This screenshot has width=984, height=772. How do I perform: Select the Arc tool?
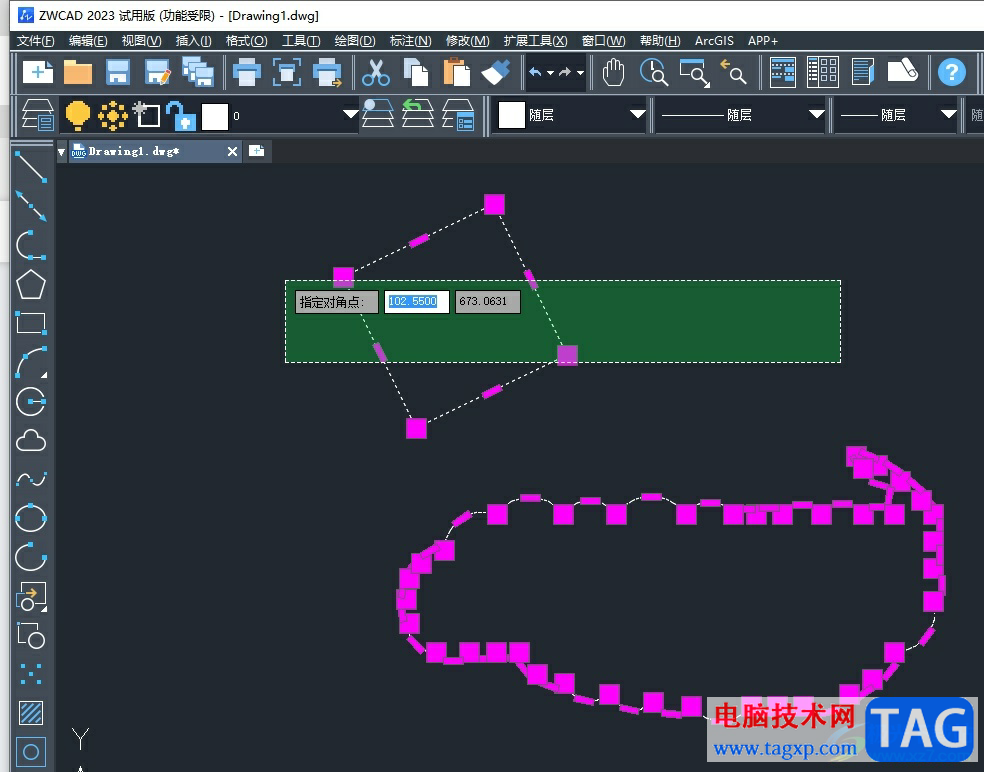point(31,363)
